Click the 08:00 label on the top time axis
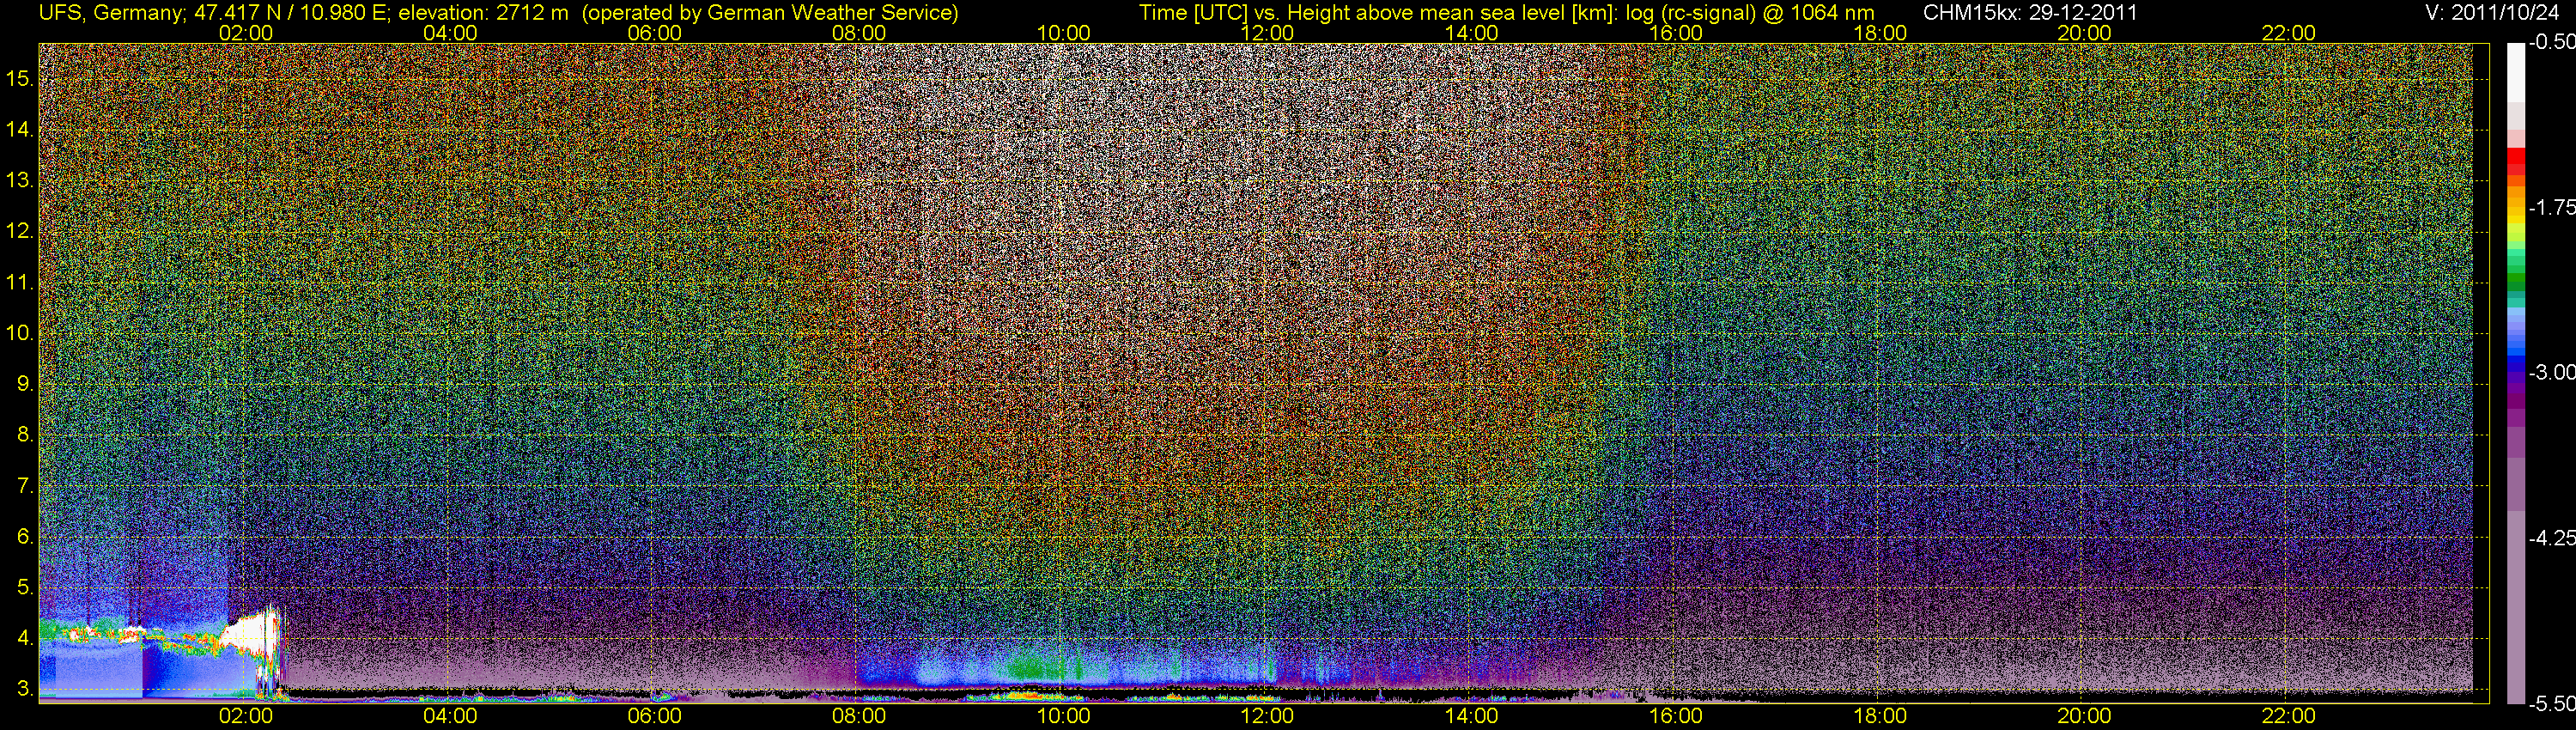 coord(858,33)
